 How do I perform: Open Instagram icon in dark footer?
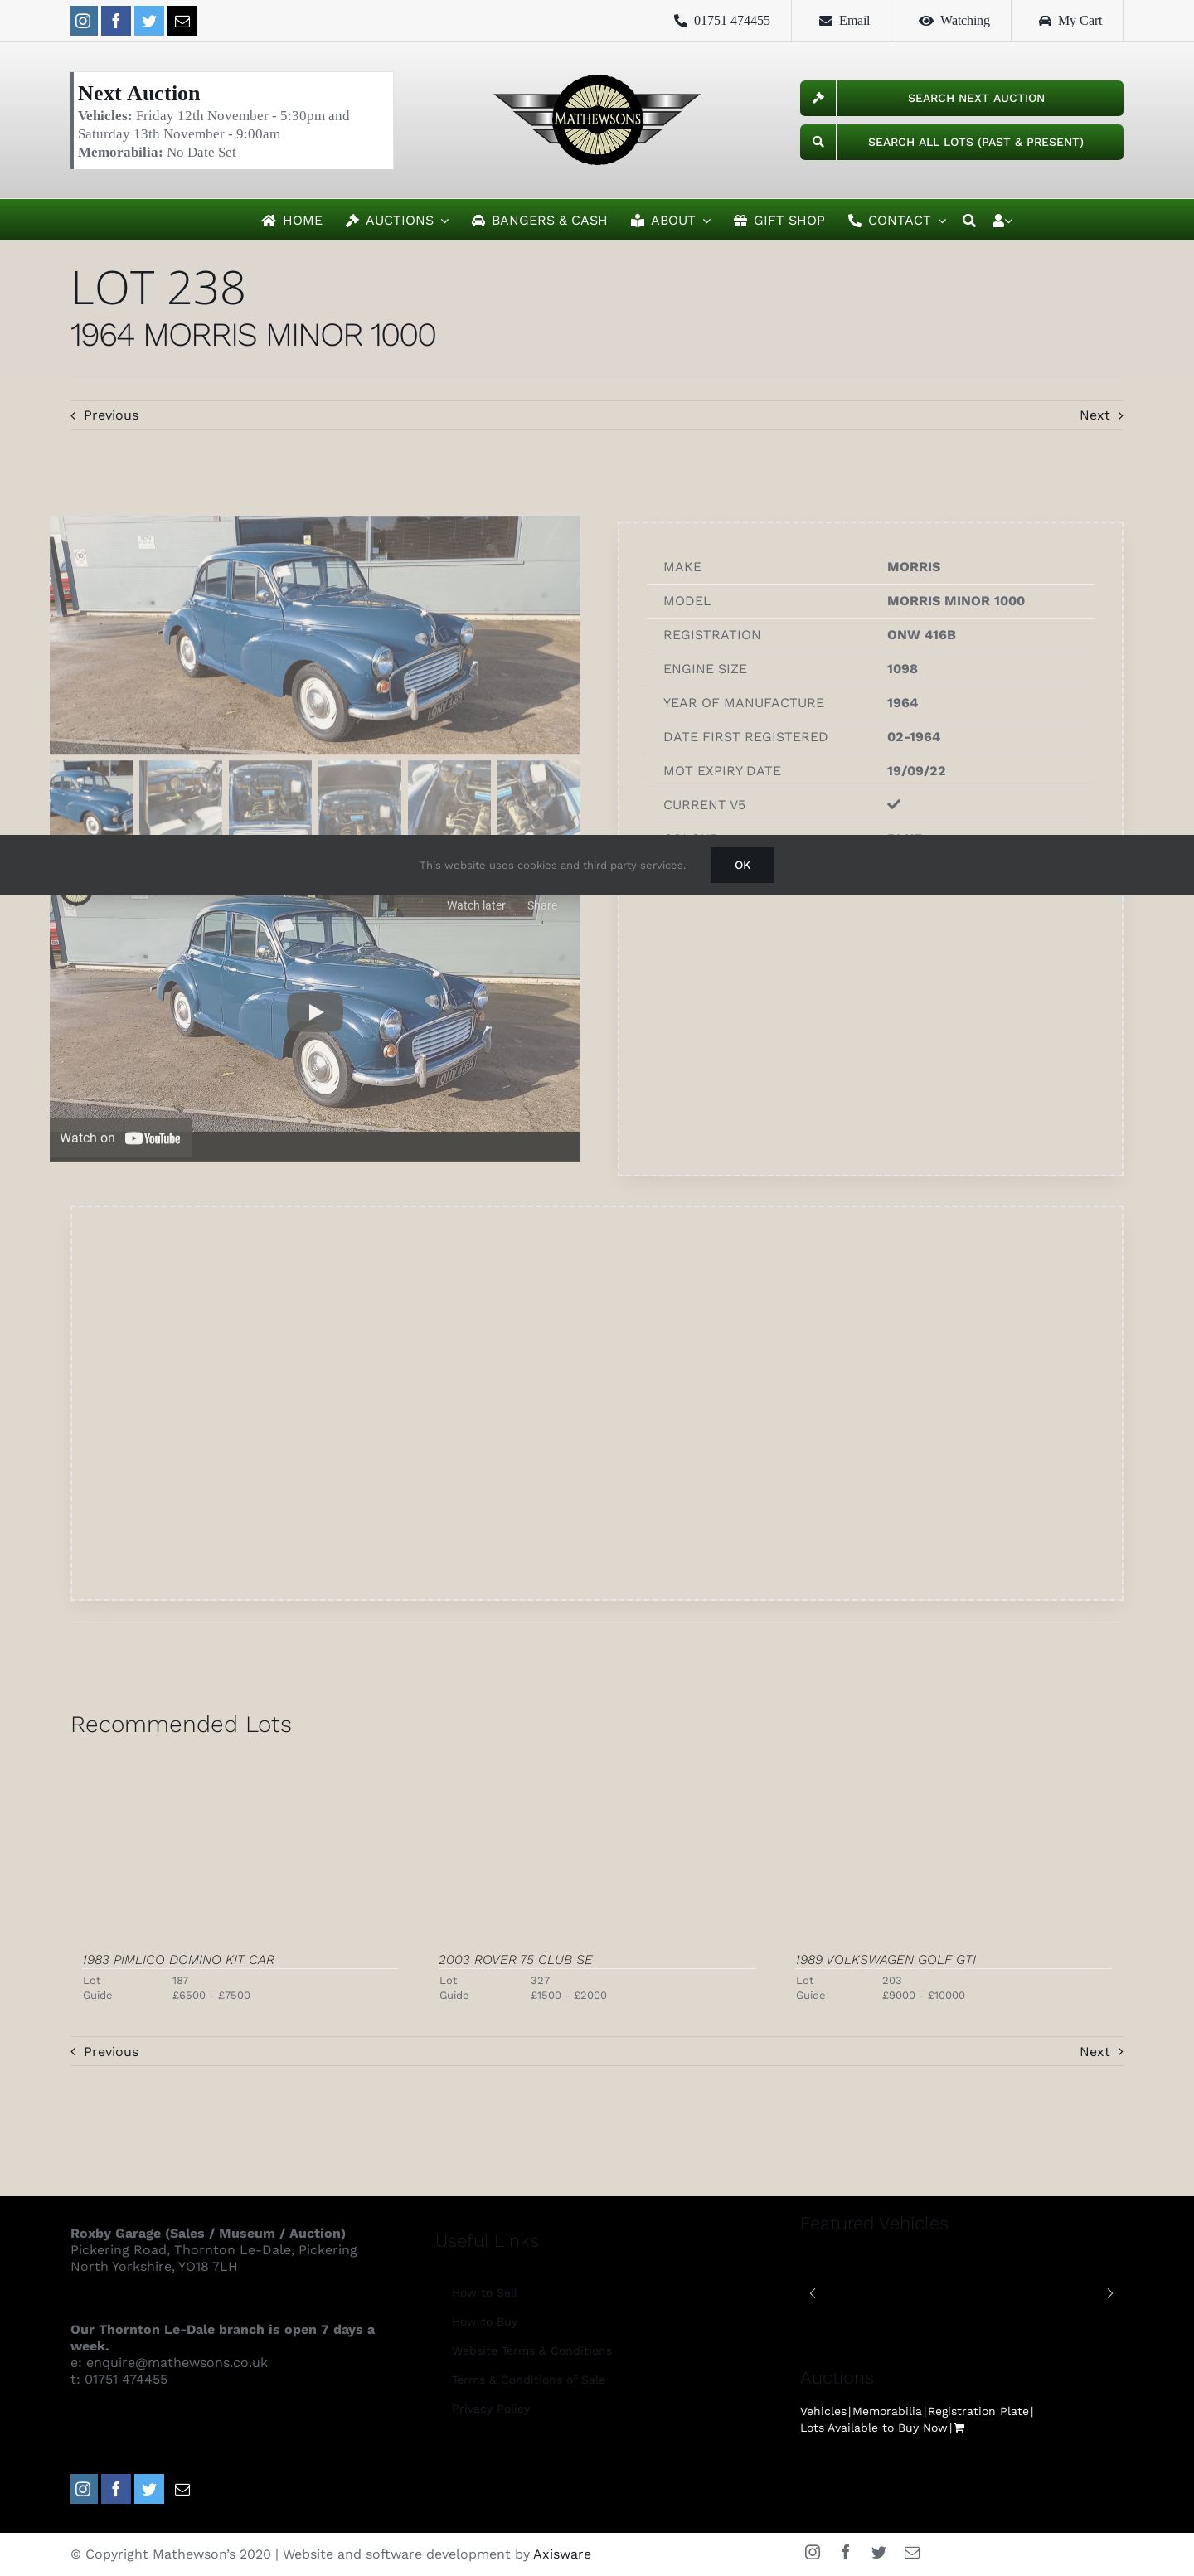click(84, 2489)
